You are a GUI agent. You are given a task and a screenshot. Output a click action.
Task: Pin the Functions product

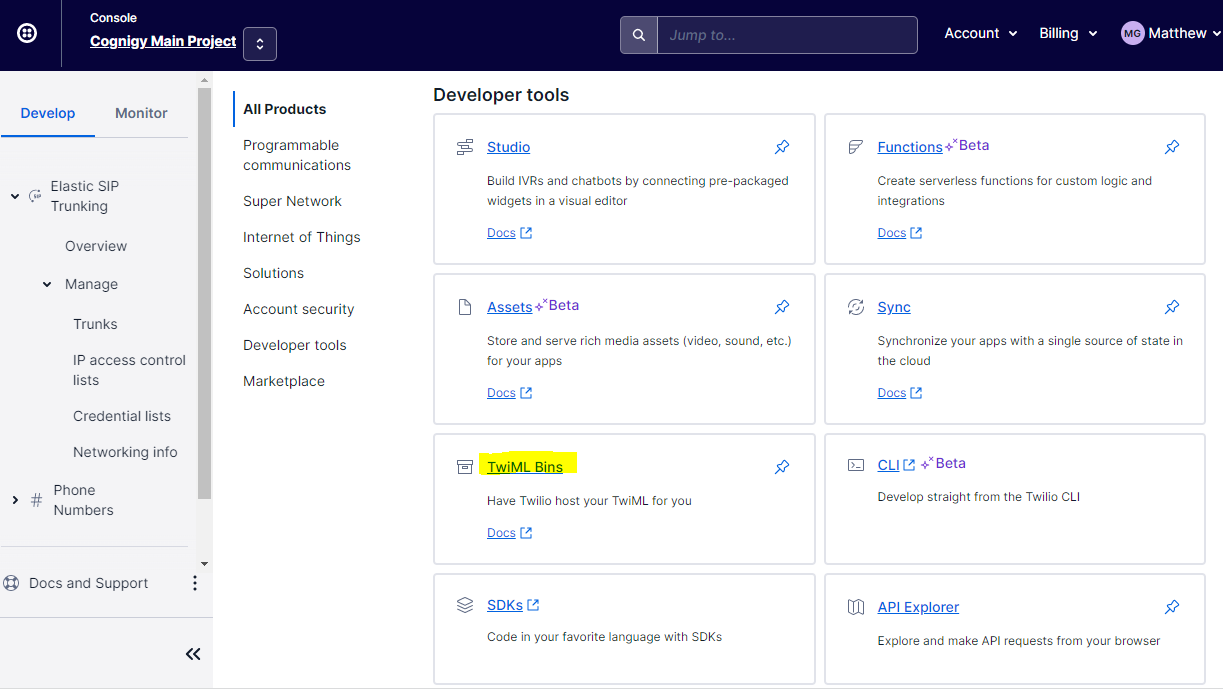pos(1172,147)
